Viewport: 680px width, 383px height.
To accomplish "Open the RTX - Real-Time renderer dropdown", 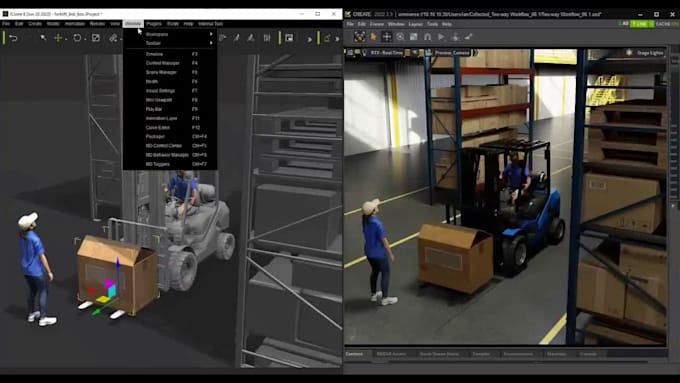I will tap(387, 52).
